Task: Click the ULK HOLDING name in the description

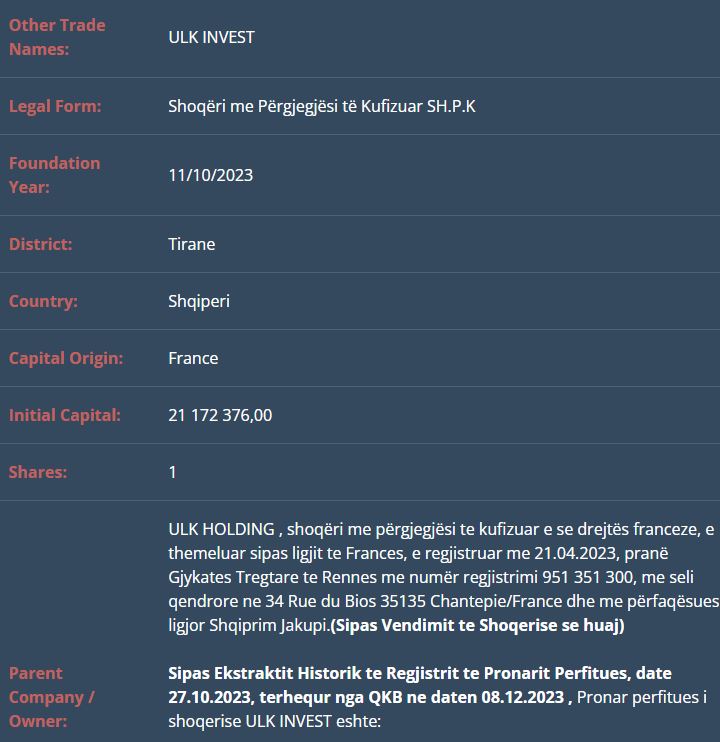Action: click(221, 529)
